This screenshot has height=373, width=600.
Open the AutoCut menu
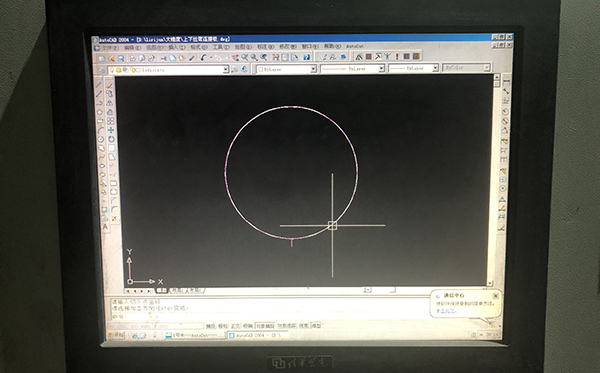[x=355, y=46]
